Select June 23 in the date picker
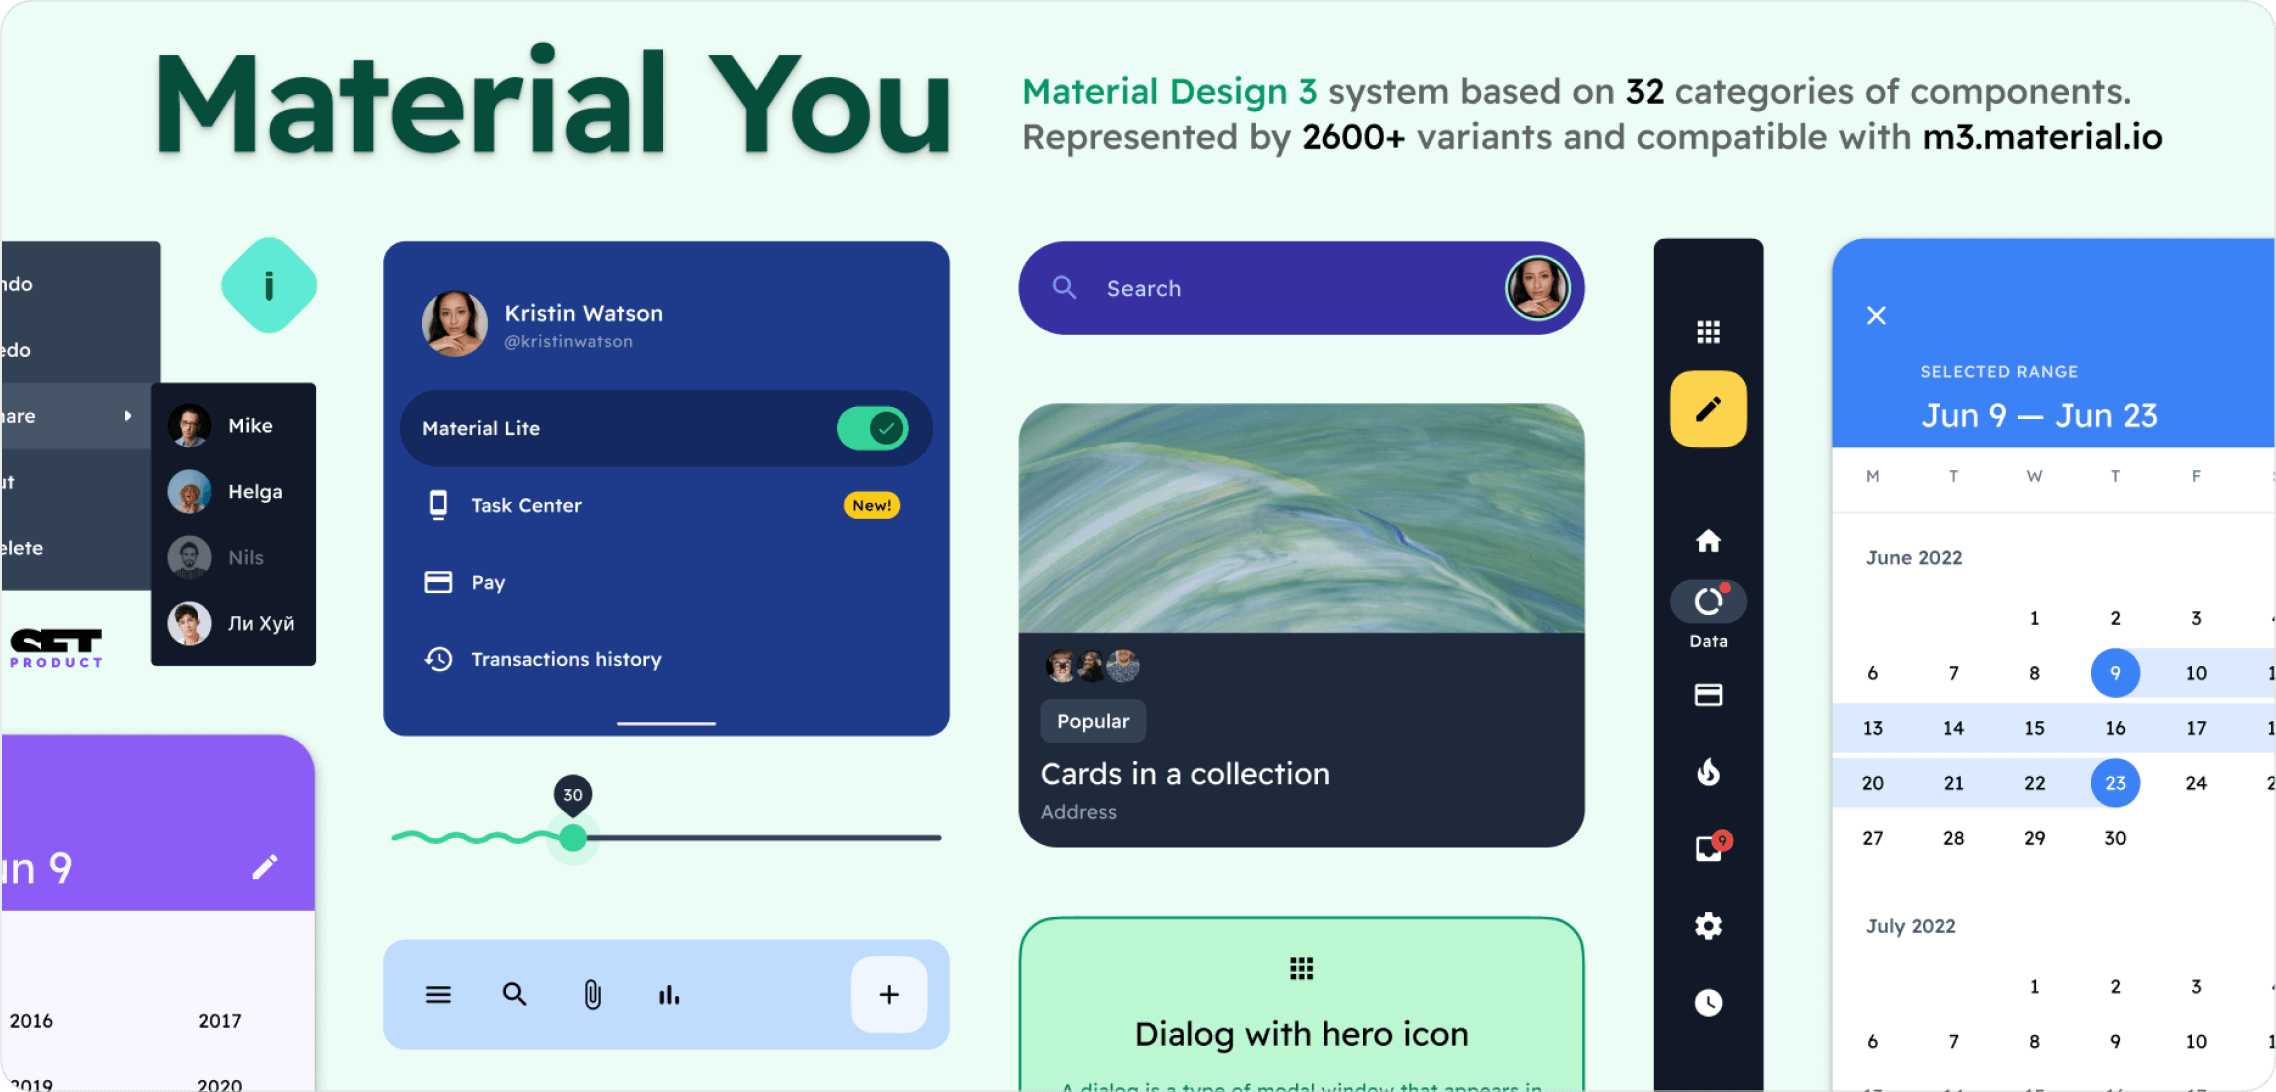The width and height of the screenshot is (2276, 1092). tap(2115, 782)
